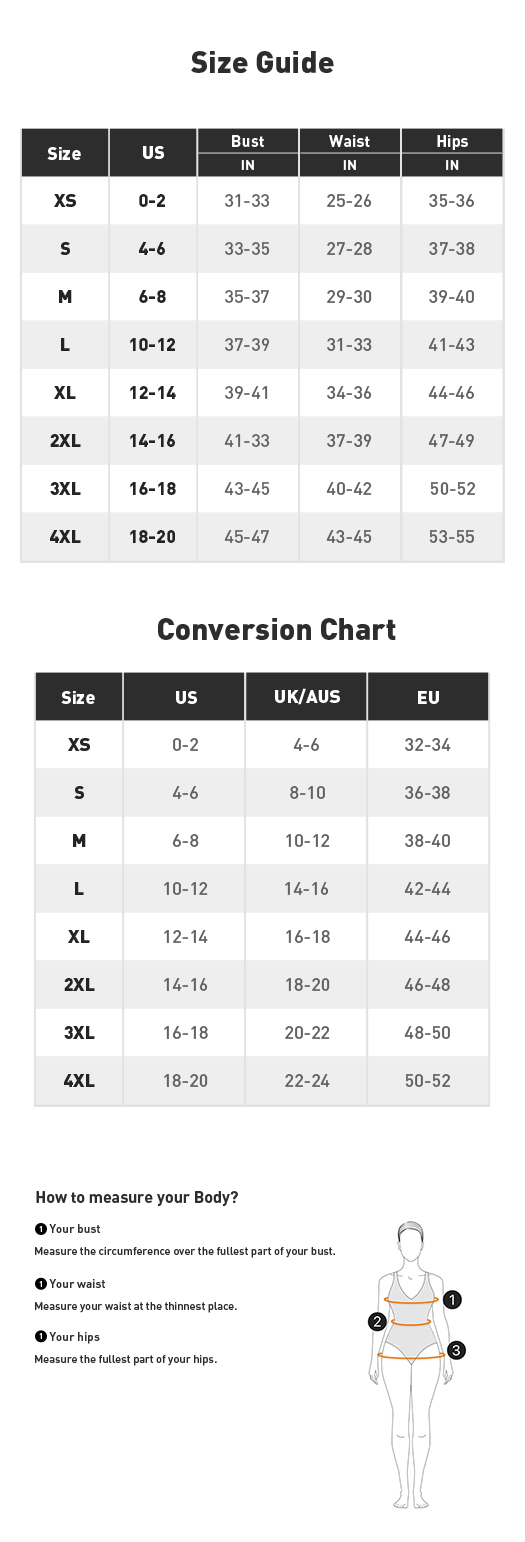Click the number 3 hips marker on figure
Viewport: 525px width, 1542px height.
coord(456,1350)
